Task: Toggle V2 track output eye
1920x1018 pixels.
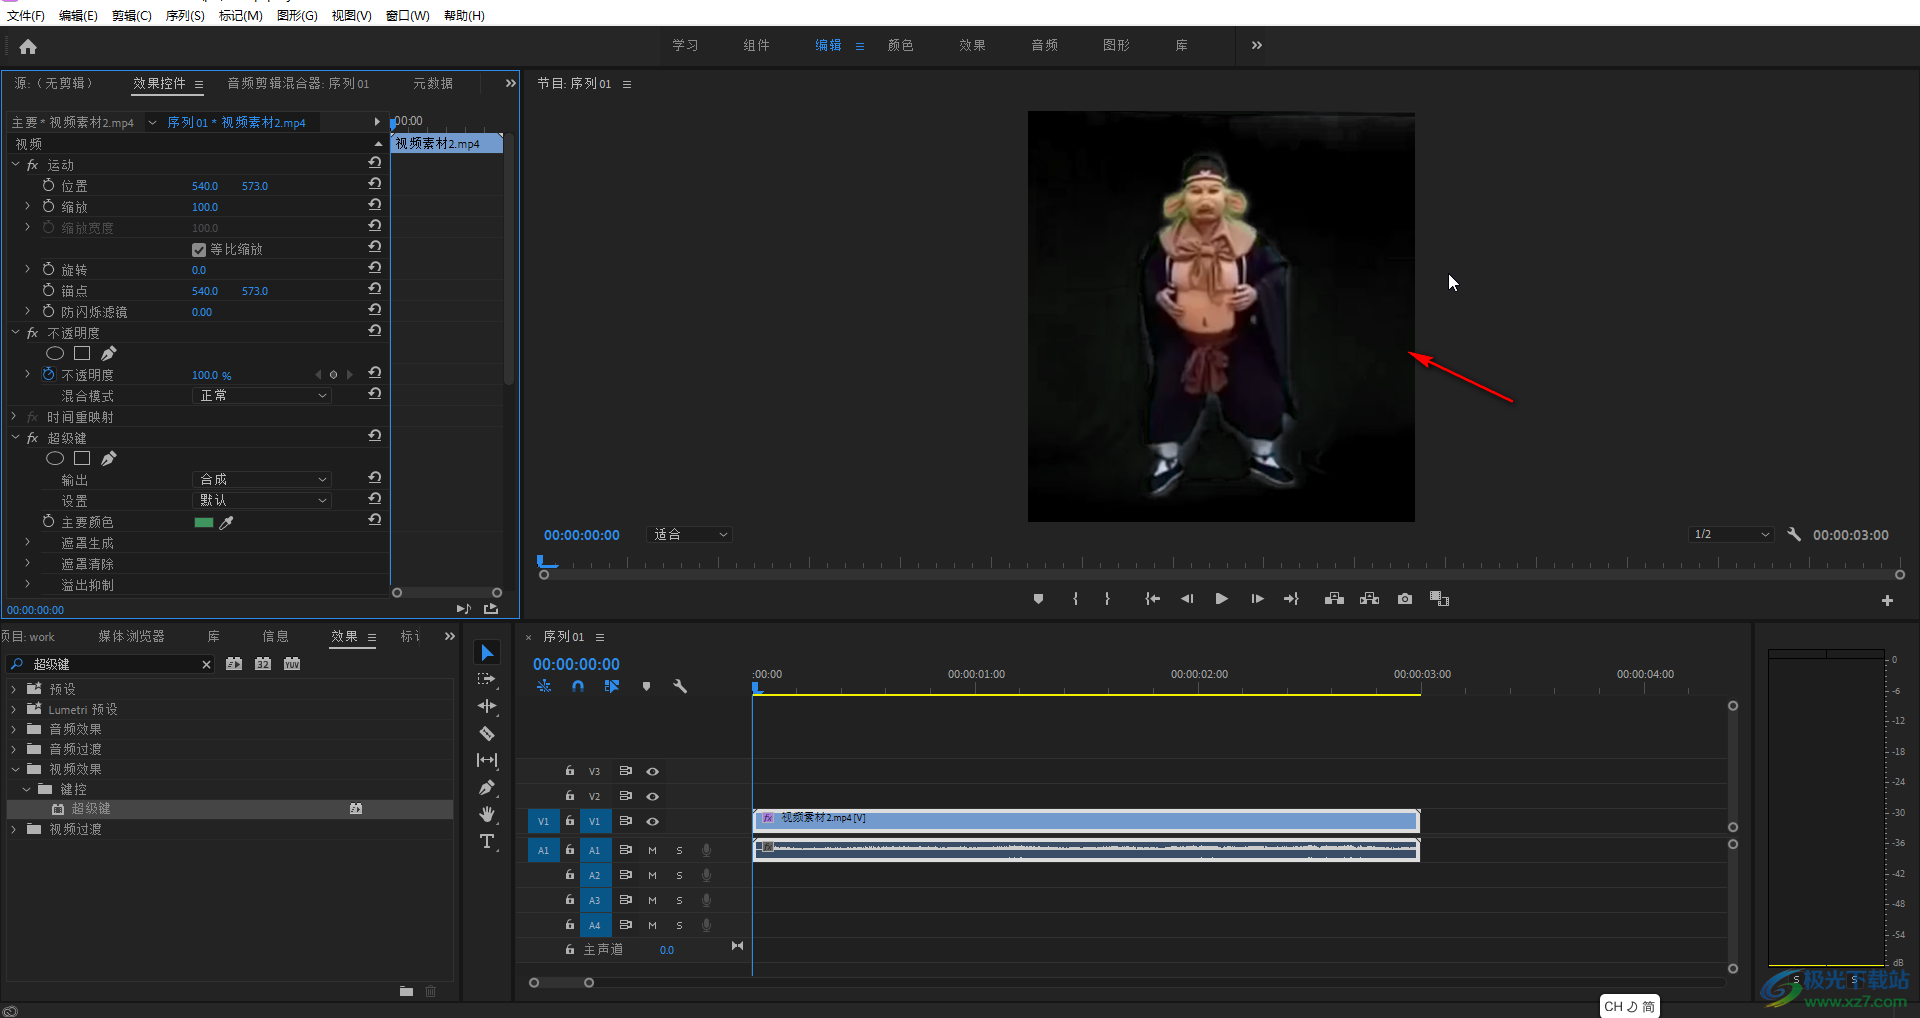Action: coord(652,796)
